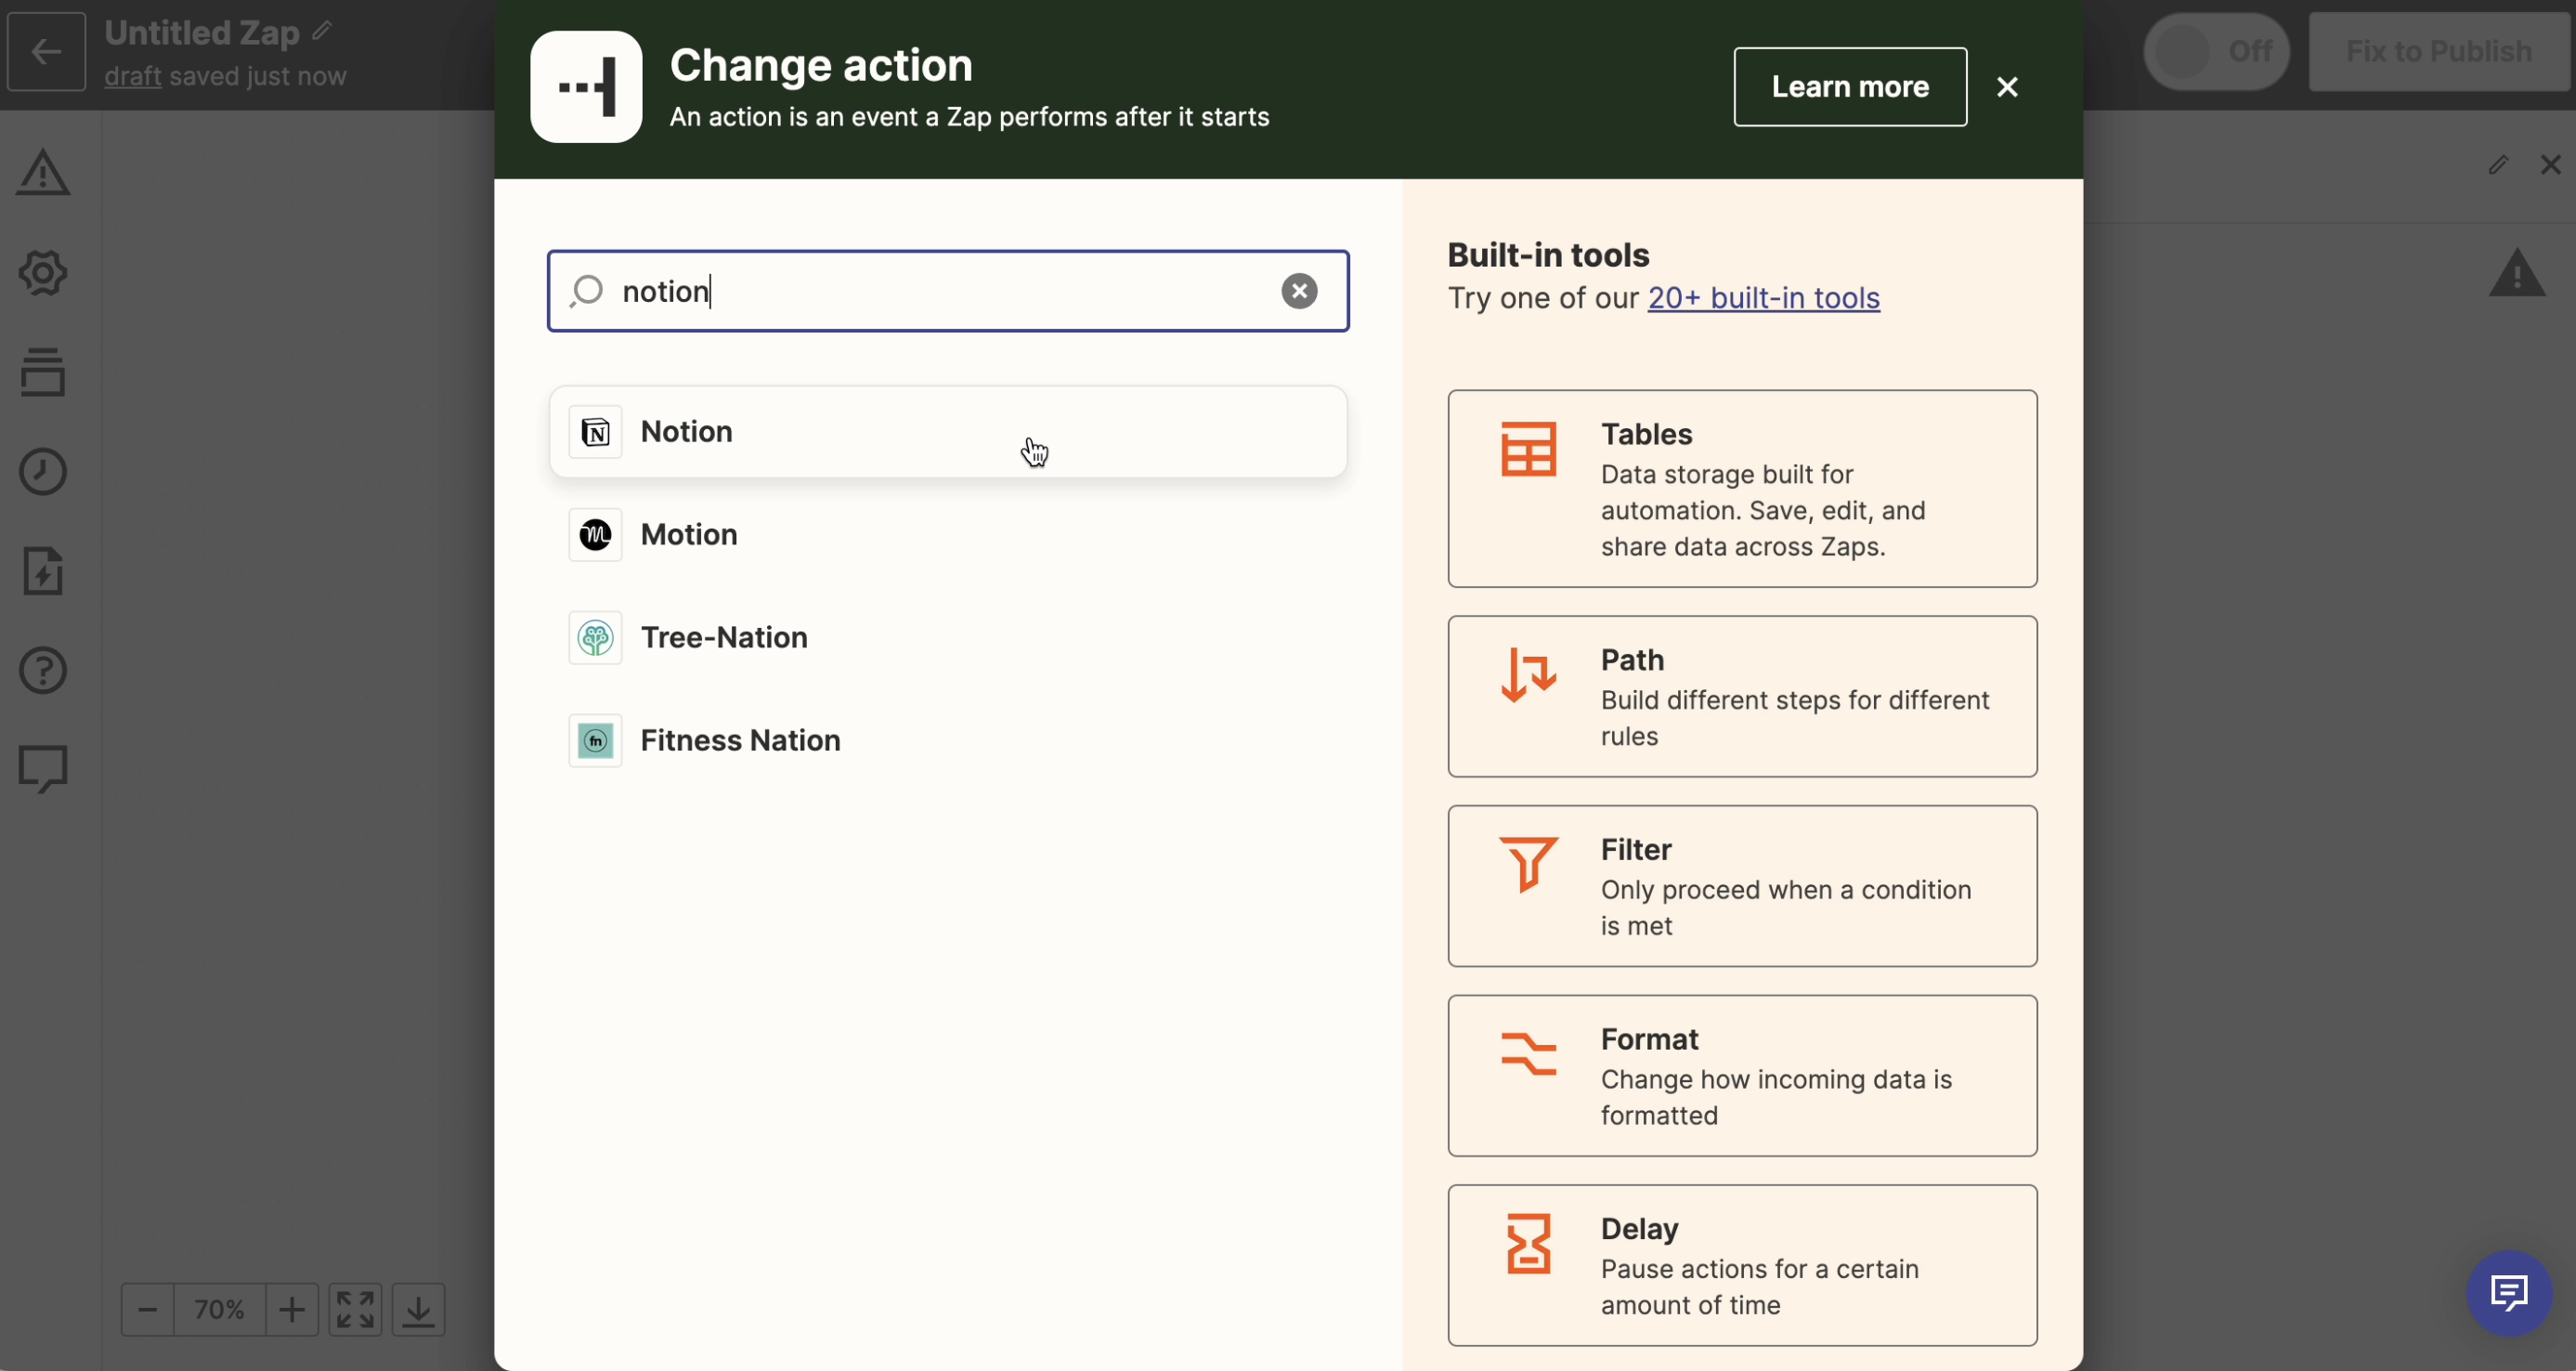This screenshot has width=2576, height=1371.
Task: Select the Tables built-in tool
Action: [x=1741, y=489]
